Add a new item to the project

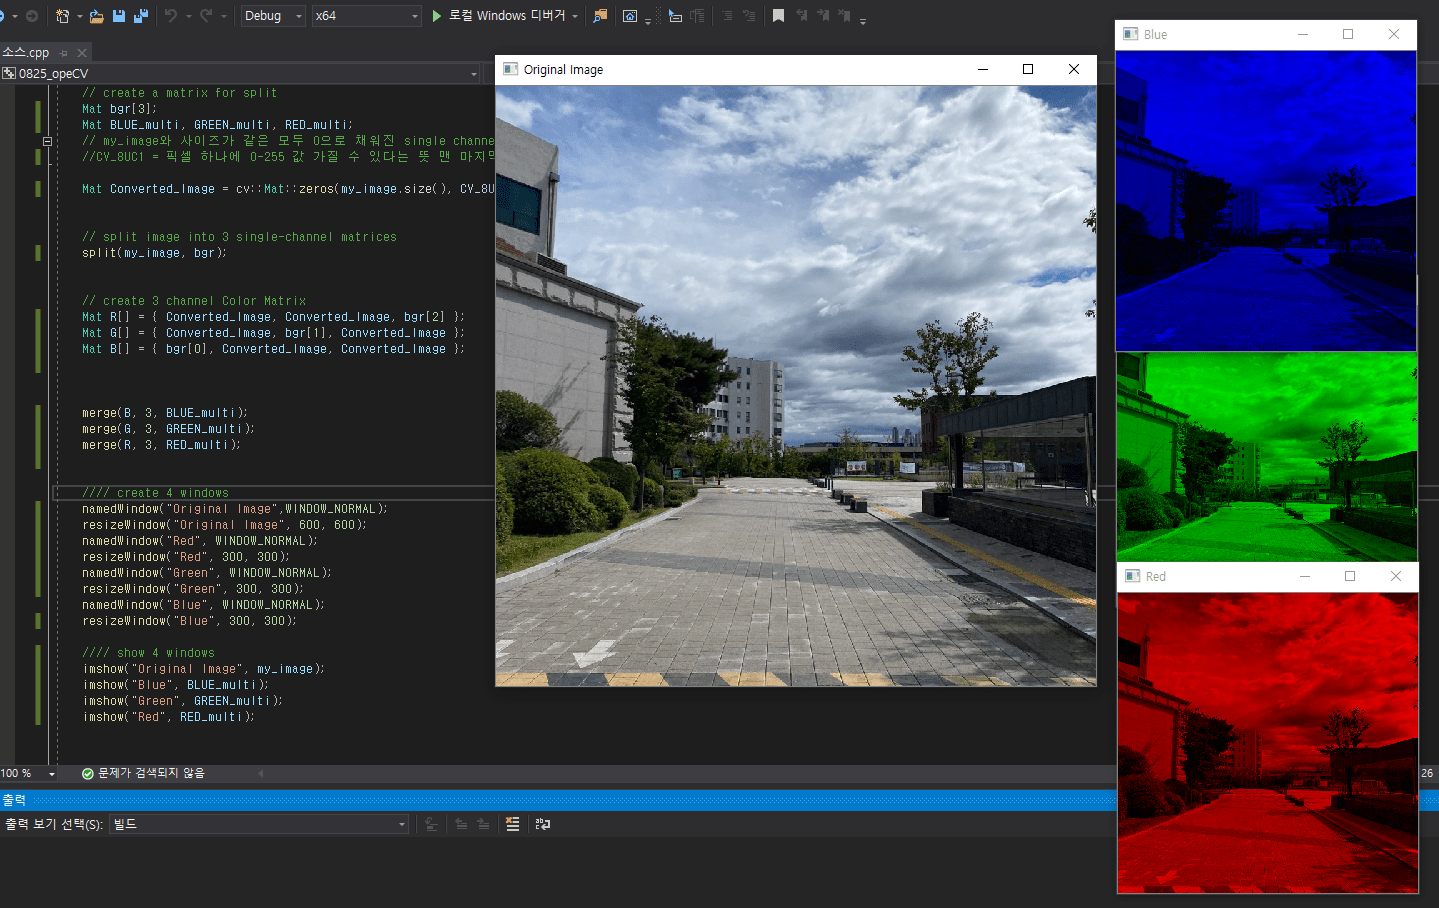tap(60, 15)
